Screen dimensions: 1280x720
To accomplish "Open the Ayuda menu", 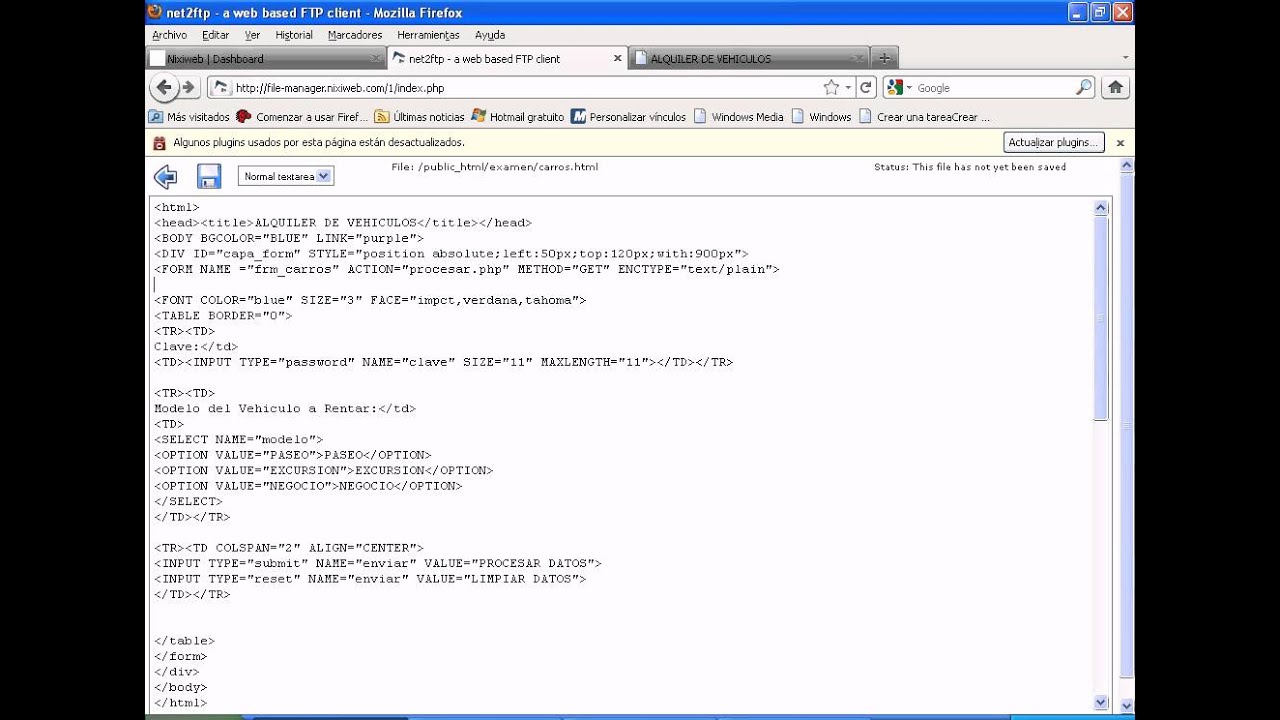I will tap(490, 35).
